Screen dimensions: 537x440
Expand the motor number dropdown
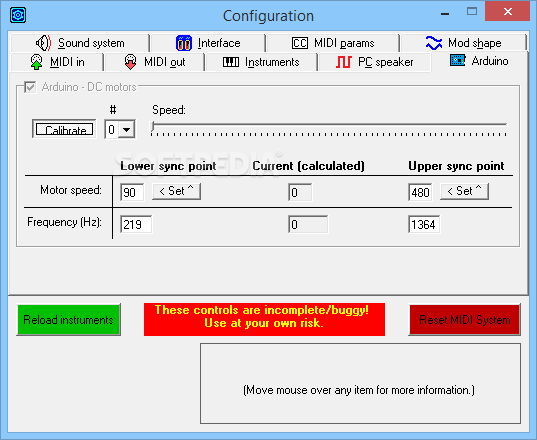[126, 129]
